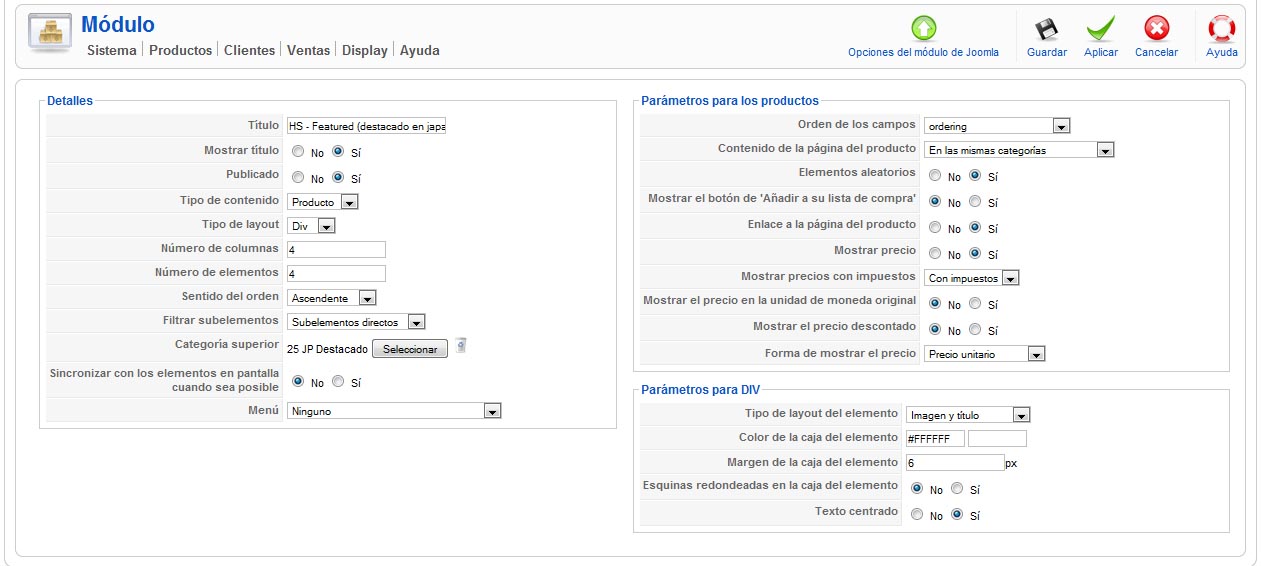The width and height of the screenshot is (1261, 566).
Task: Open the Productos menu
Action: [x=180, y=50]
